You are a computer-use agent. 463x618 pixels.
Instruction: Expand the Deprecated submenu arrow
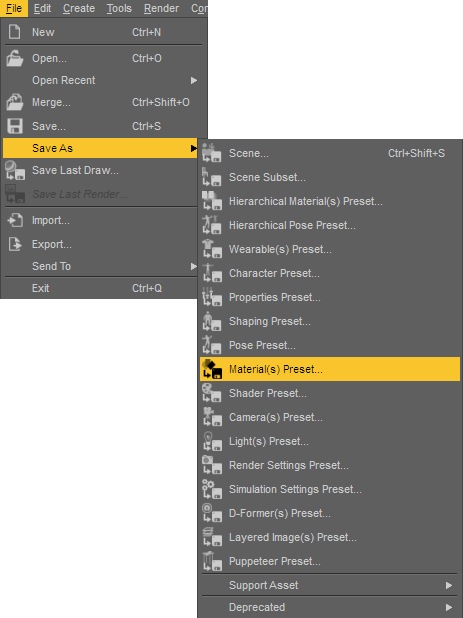449,607
